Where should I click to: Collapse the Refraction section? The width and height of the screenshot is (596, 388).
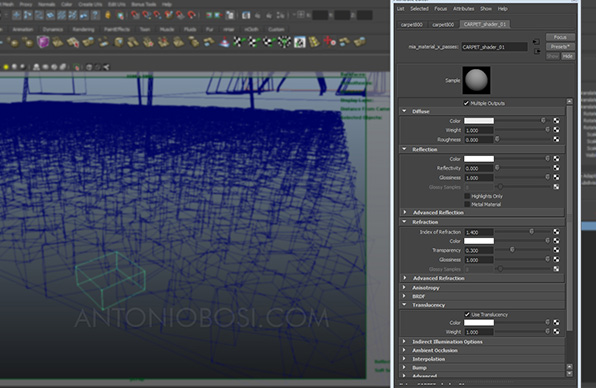pos(404,222)
